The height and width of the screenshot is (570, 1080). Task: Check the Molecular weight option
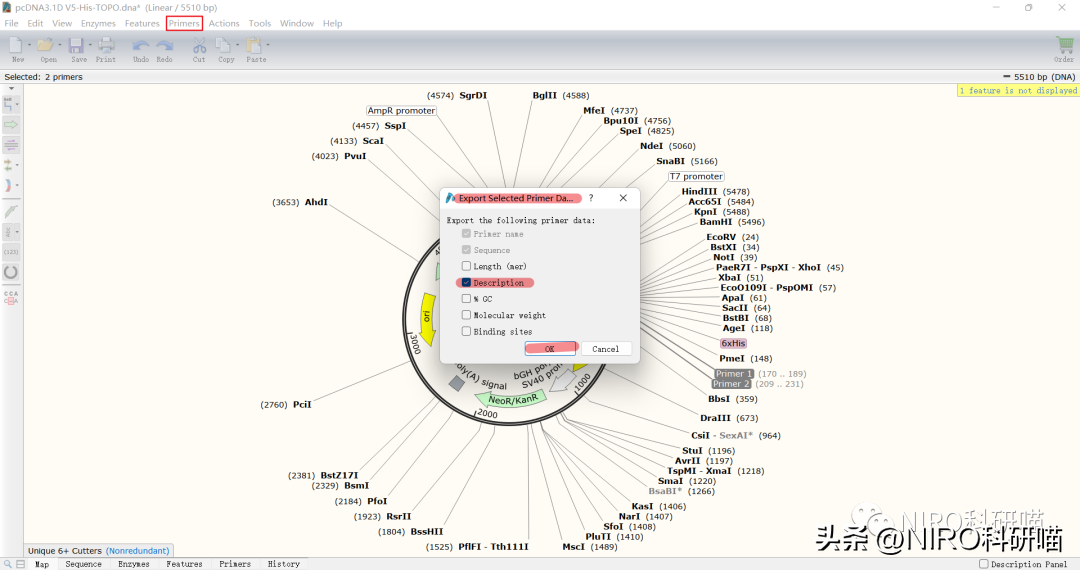(466, 315)
